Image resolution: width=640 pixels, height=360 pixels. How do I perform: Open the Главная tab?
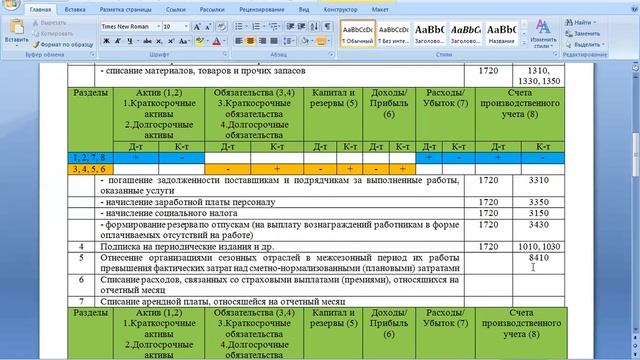[x=40, y=9]
